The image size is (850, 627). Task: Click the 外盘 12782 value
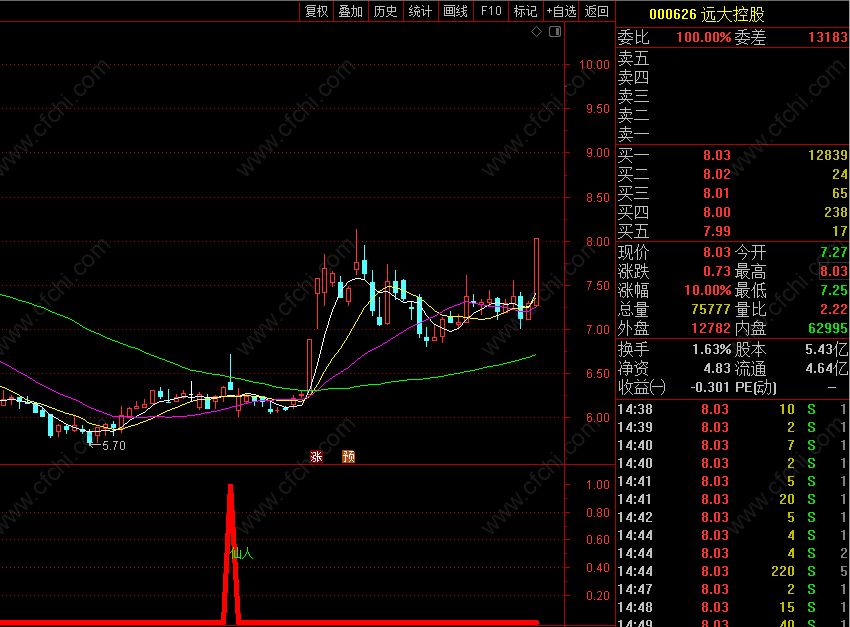click(x=711, y=328)
